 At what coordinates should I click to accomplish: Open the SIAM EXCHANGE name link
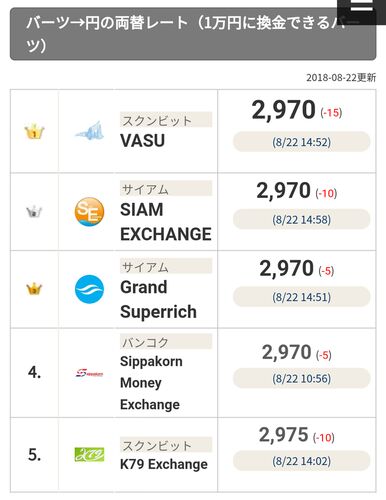click(x=166, y=222)
